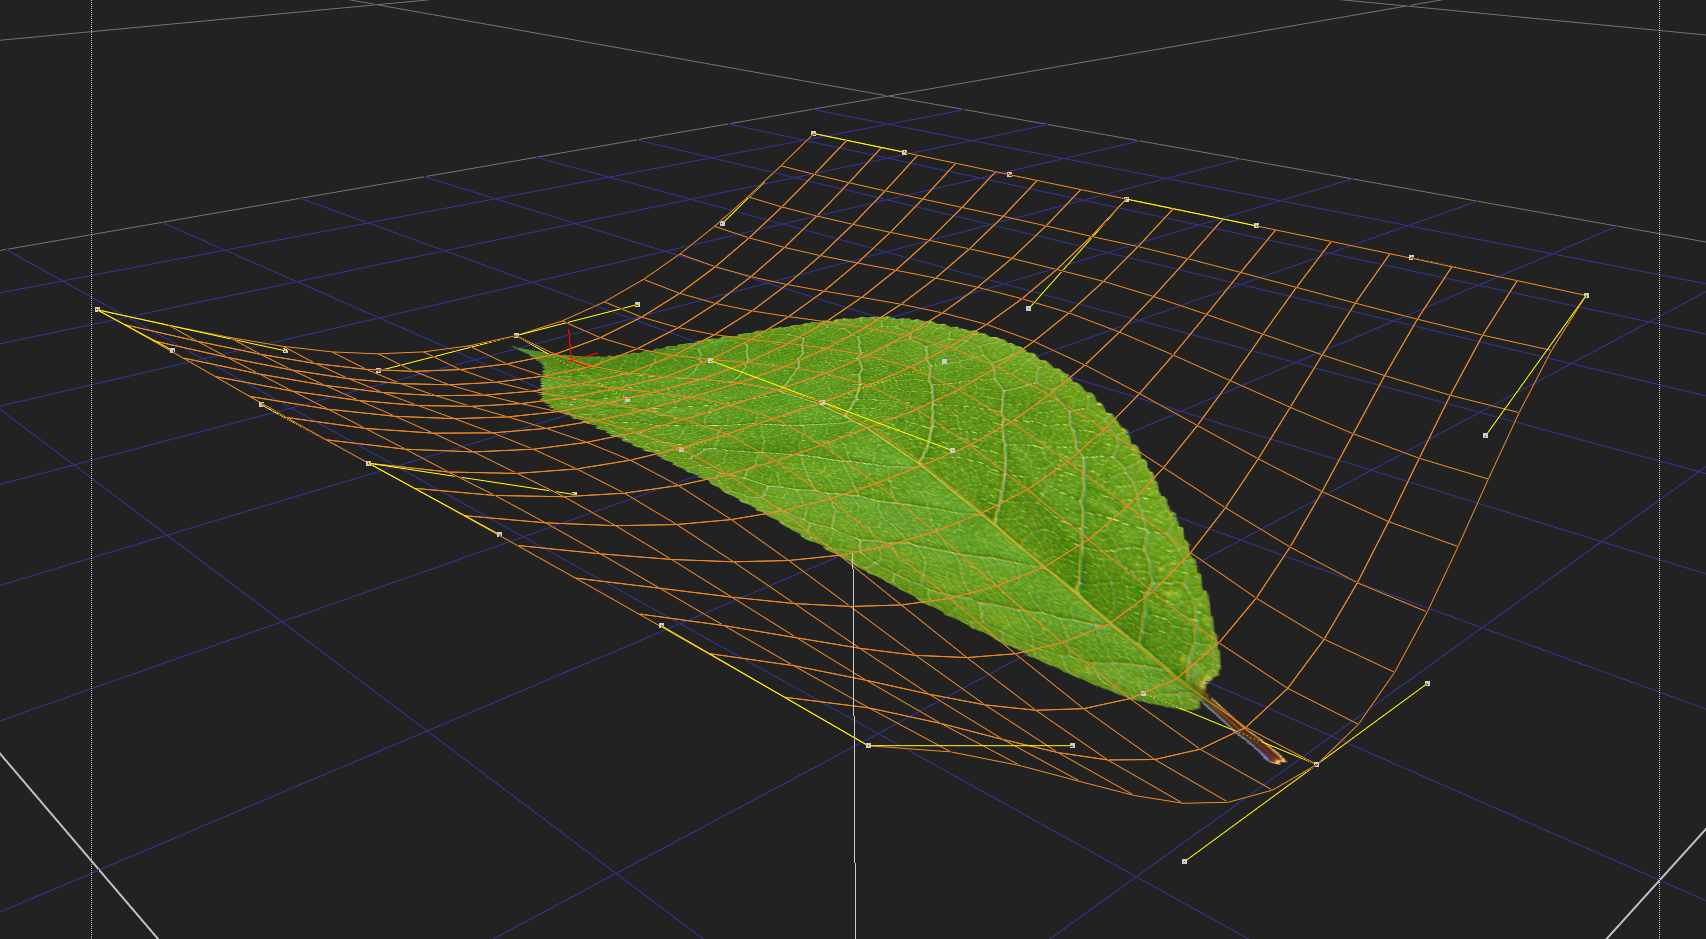Select the top edge control point with a long yellow tangent
Screen dimensions: 1706x939
coord(1126,200)
